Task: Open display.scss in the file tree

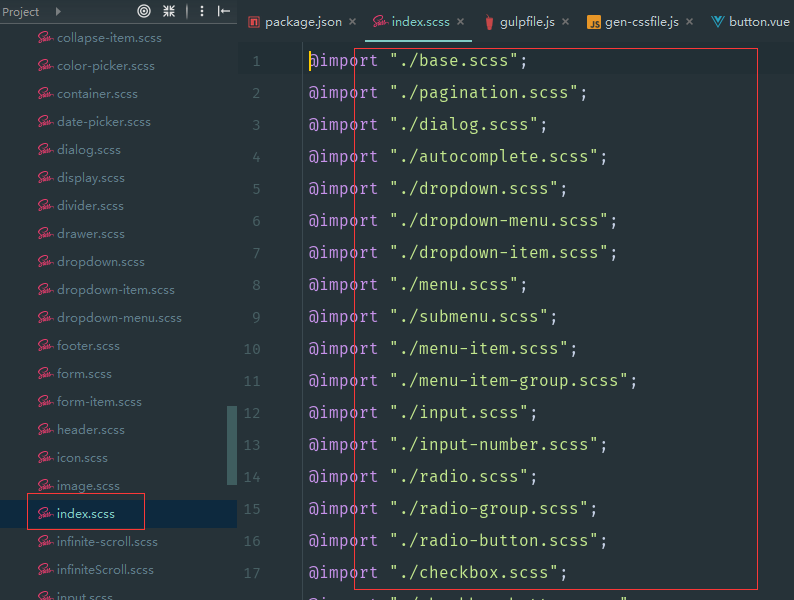Action: 91,178
